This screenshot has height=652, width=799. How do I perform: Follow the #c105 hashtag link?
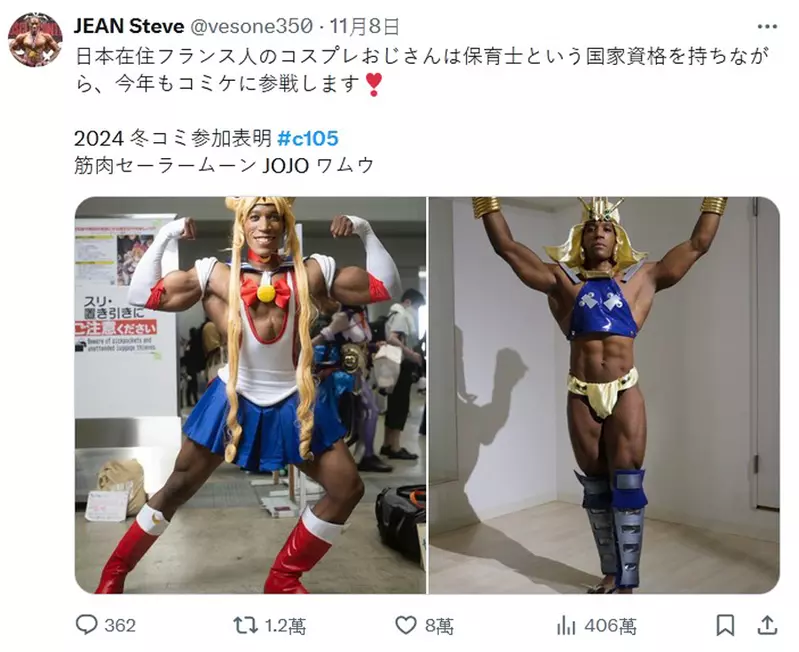click(308, 138)
